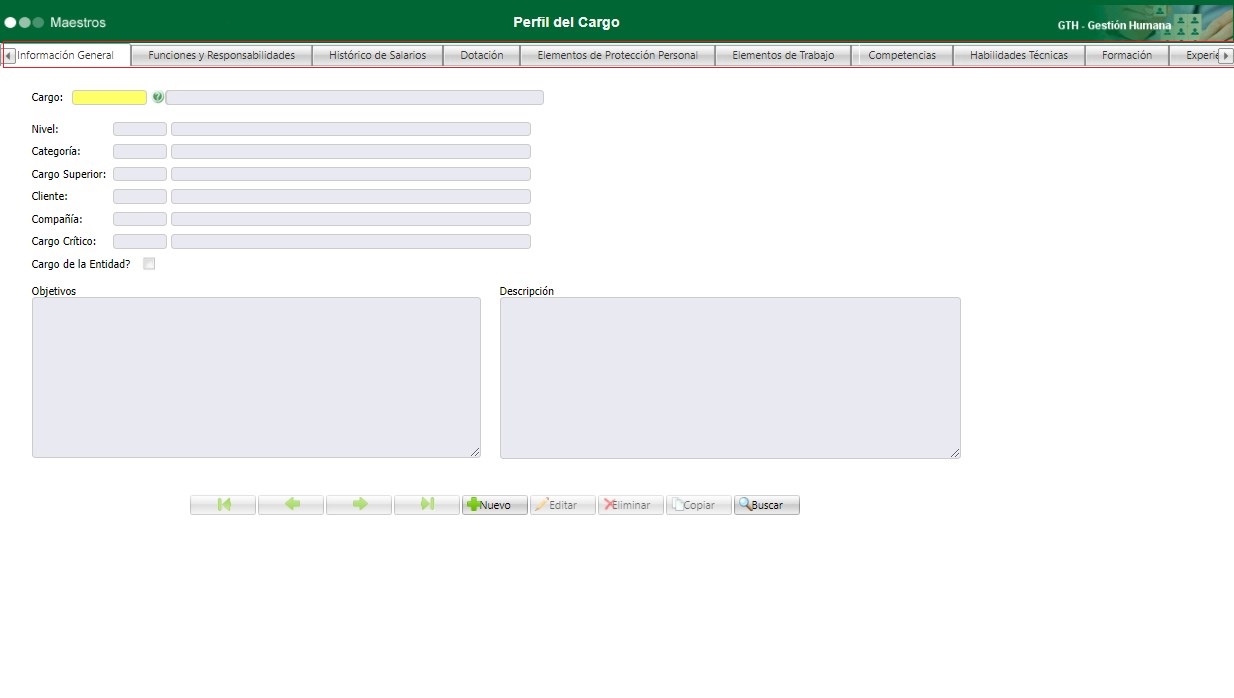
Task: Click the Cargo Crítico code field
Action: [x=140, y=241]
